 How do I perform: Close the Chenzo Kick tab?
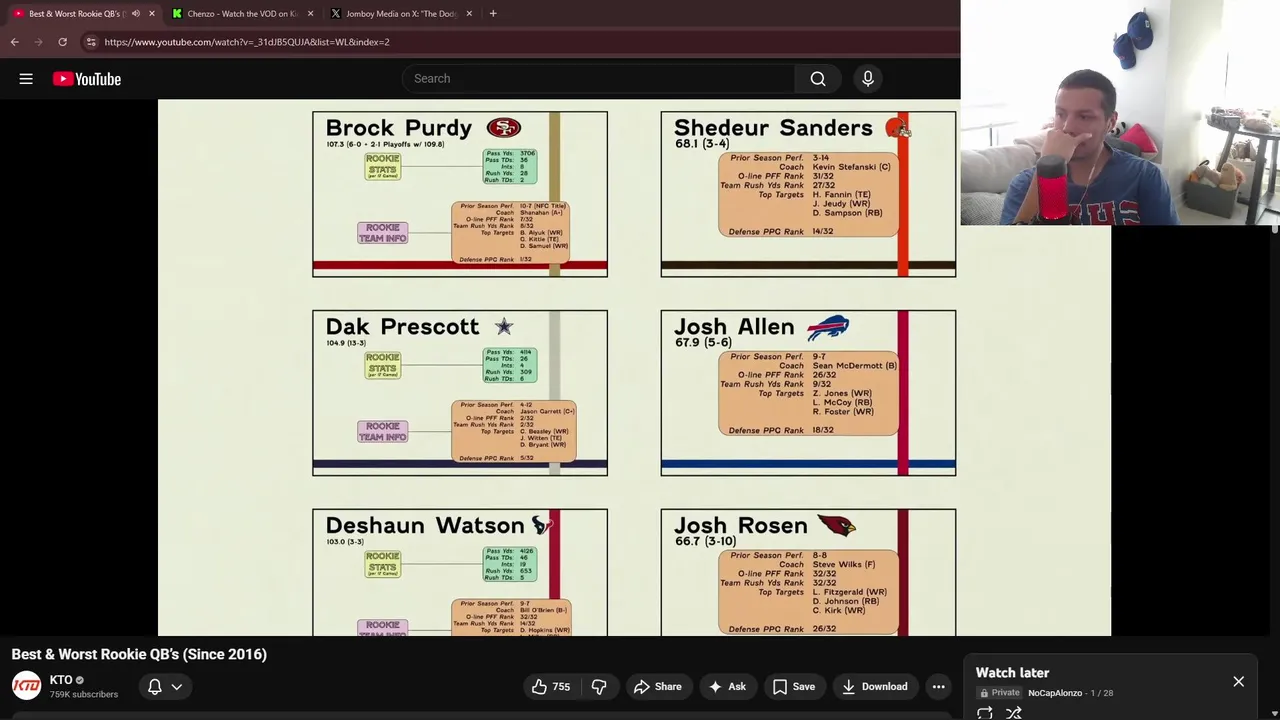[310, 14]
